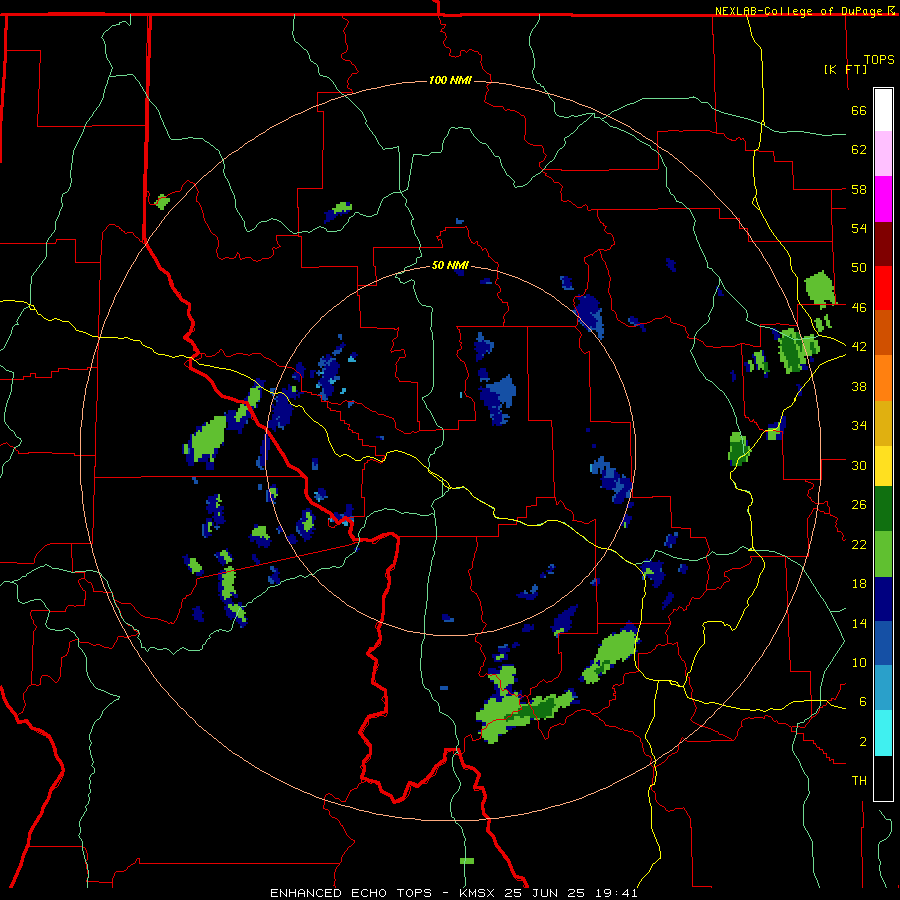Screen dimensions: 900x900
Task: Select the bright red legend swatch
Action: (x=883, y=288)
